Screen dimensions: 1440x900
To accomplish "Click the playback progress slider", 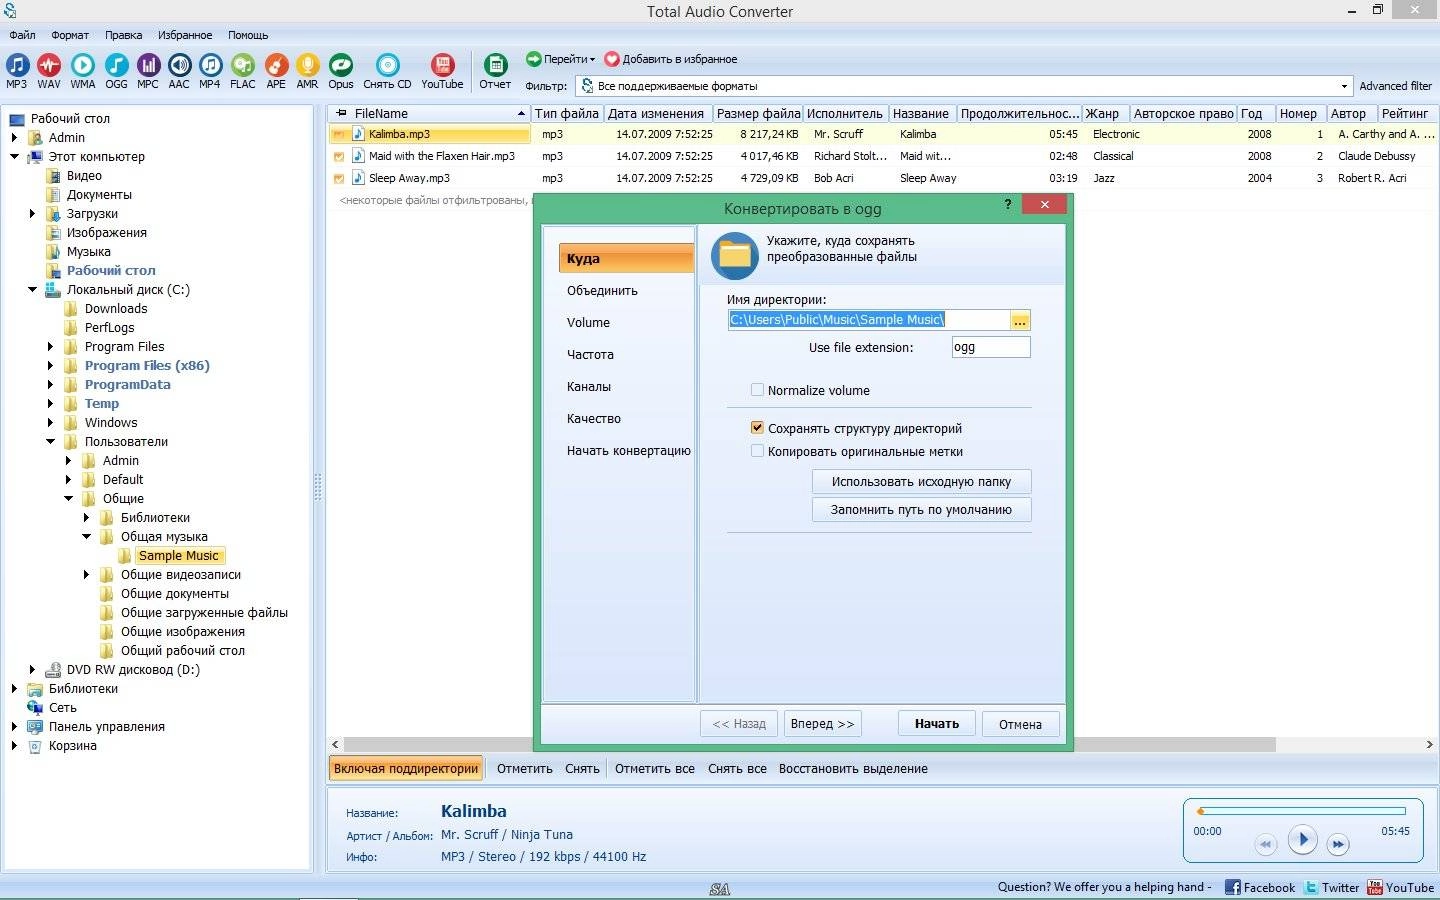I will click(1301, 811).
